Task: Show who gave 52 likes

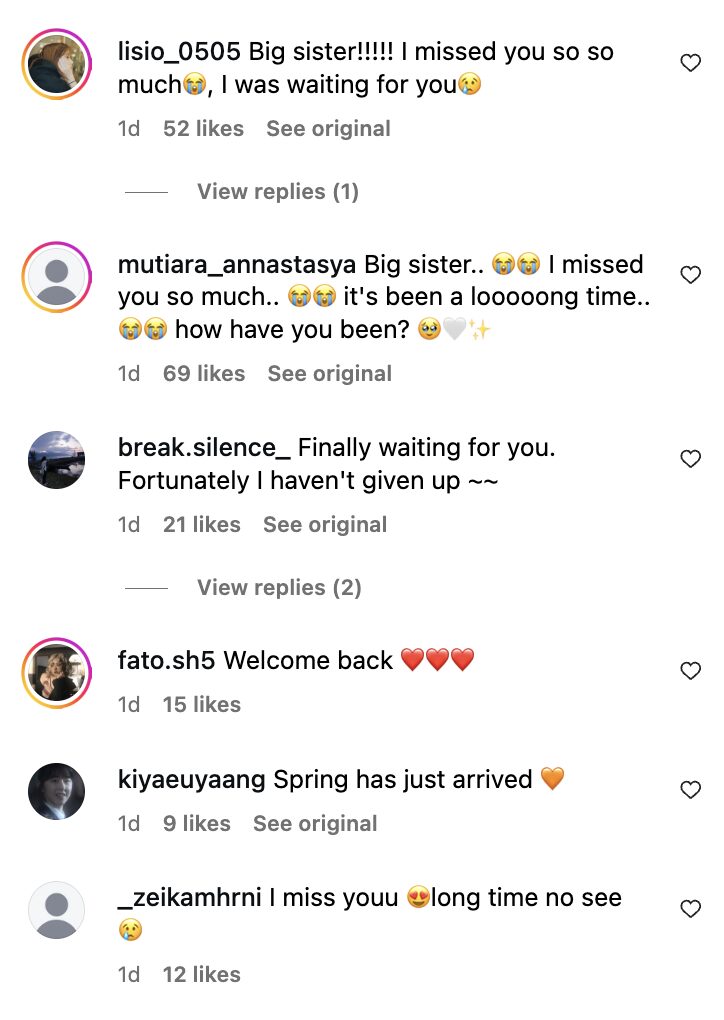Action: (x=203, y=129)
